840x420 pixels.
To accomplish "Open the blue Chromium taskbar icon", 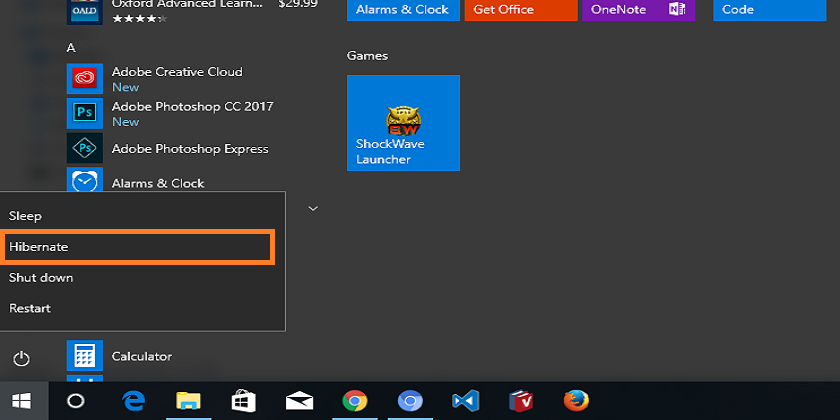I will pyautogui.click(x=410, y=401).
